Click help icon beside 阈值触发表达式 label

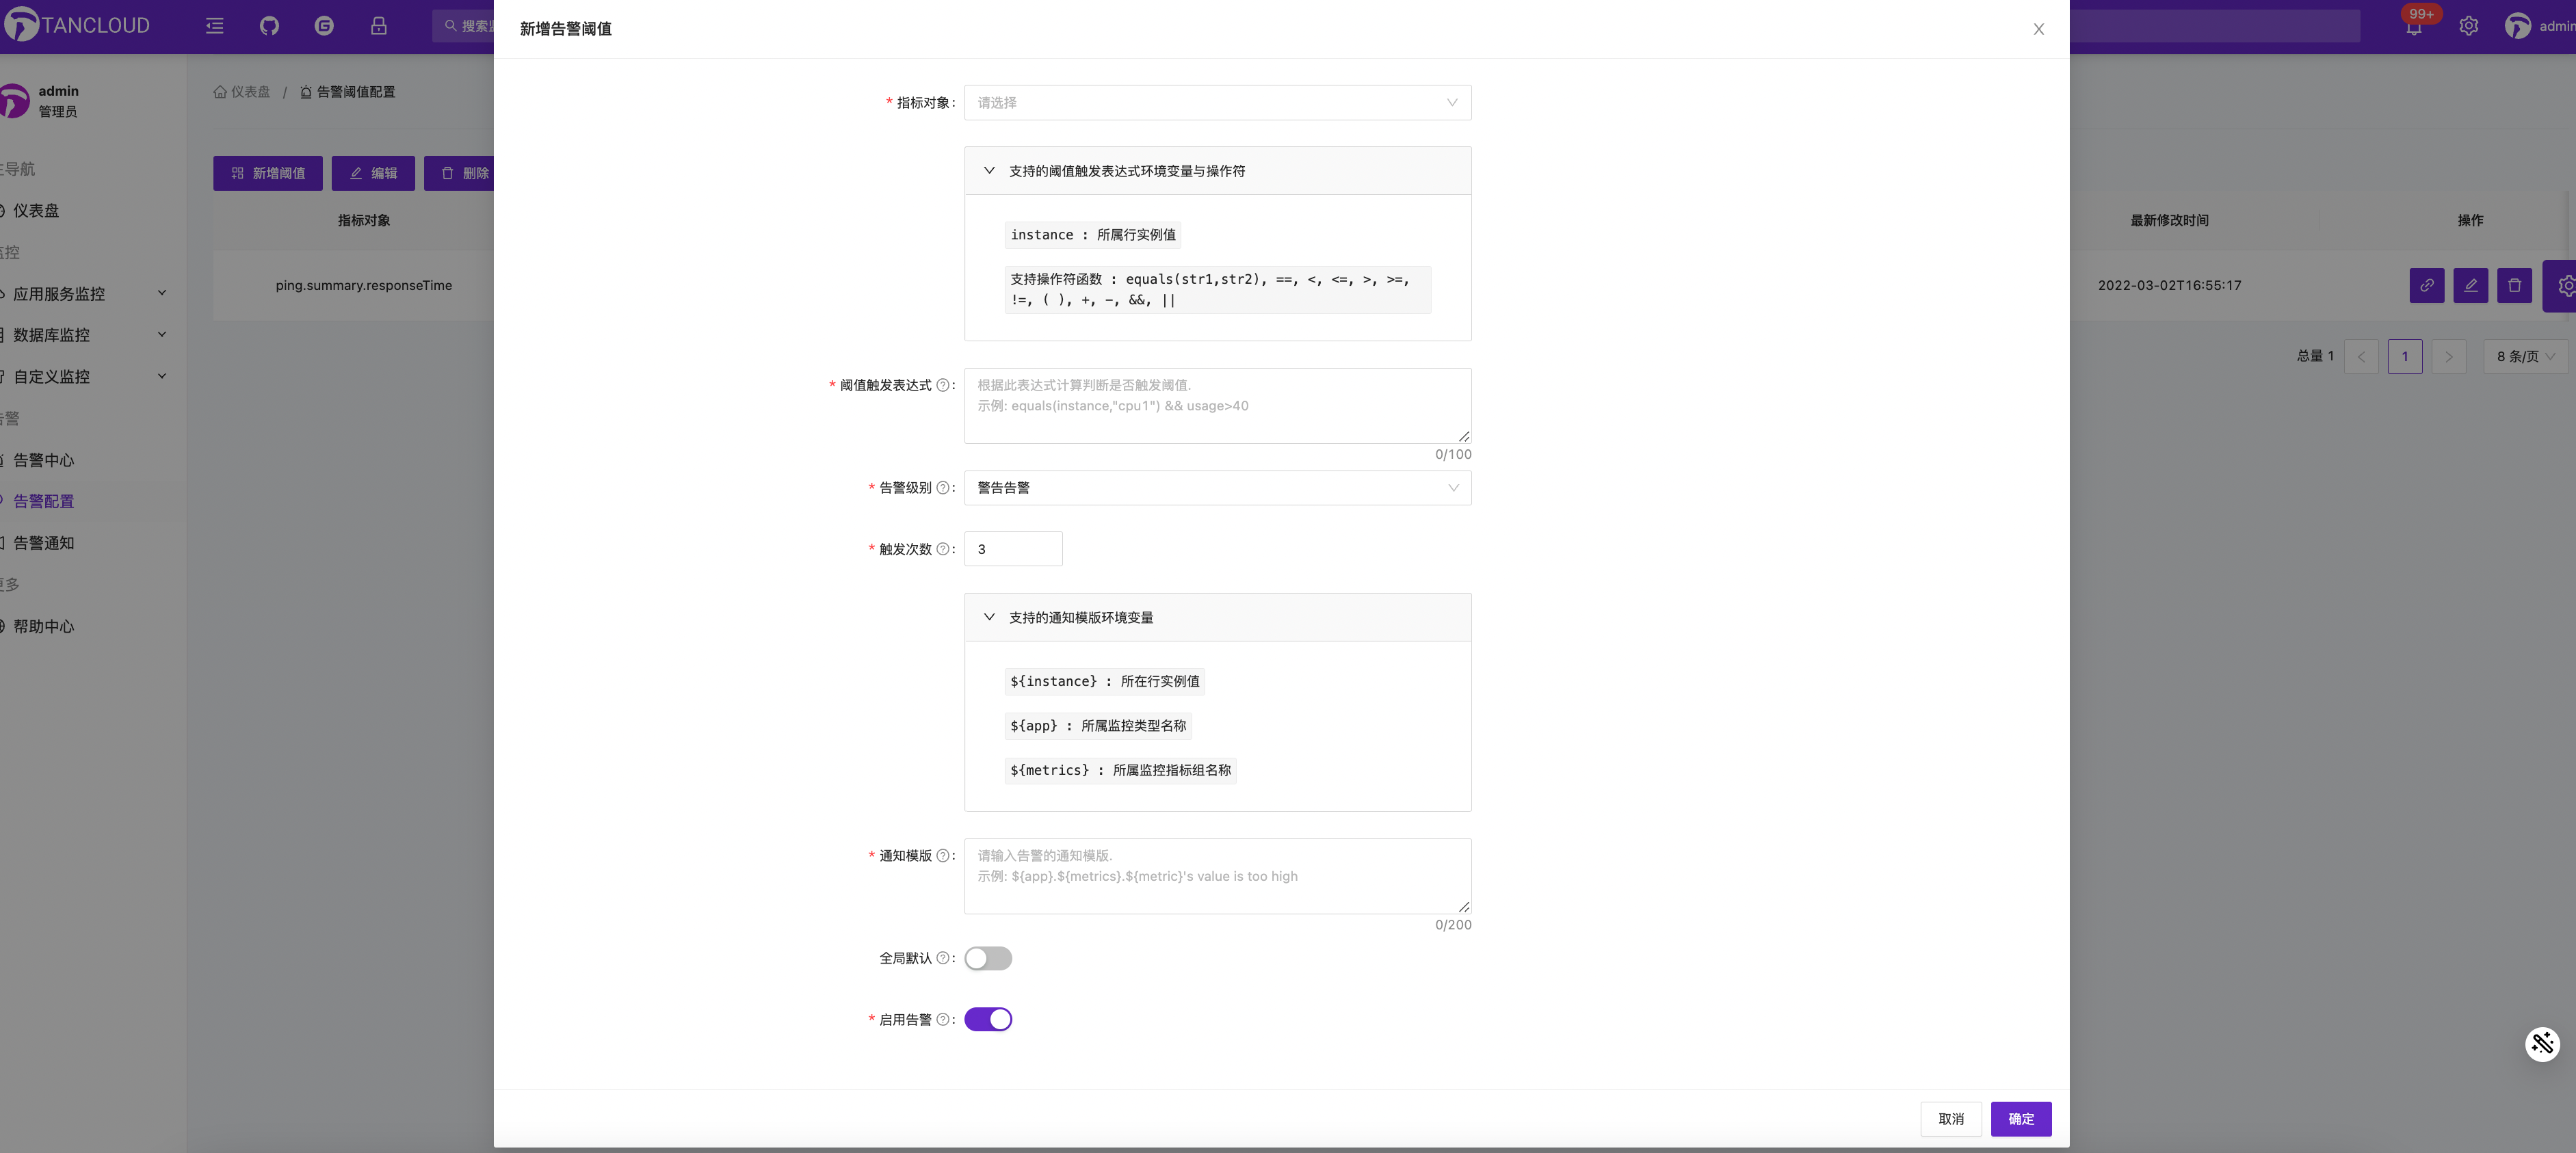pyautogui.click(x=942, y=385)
